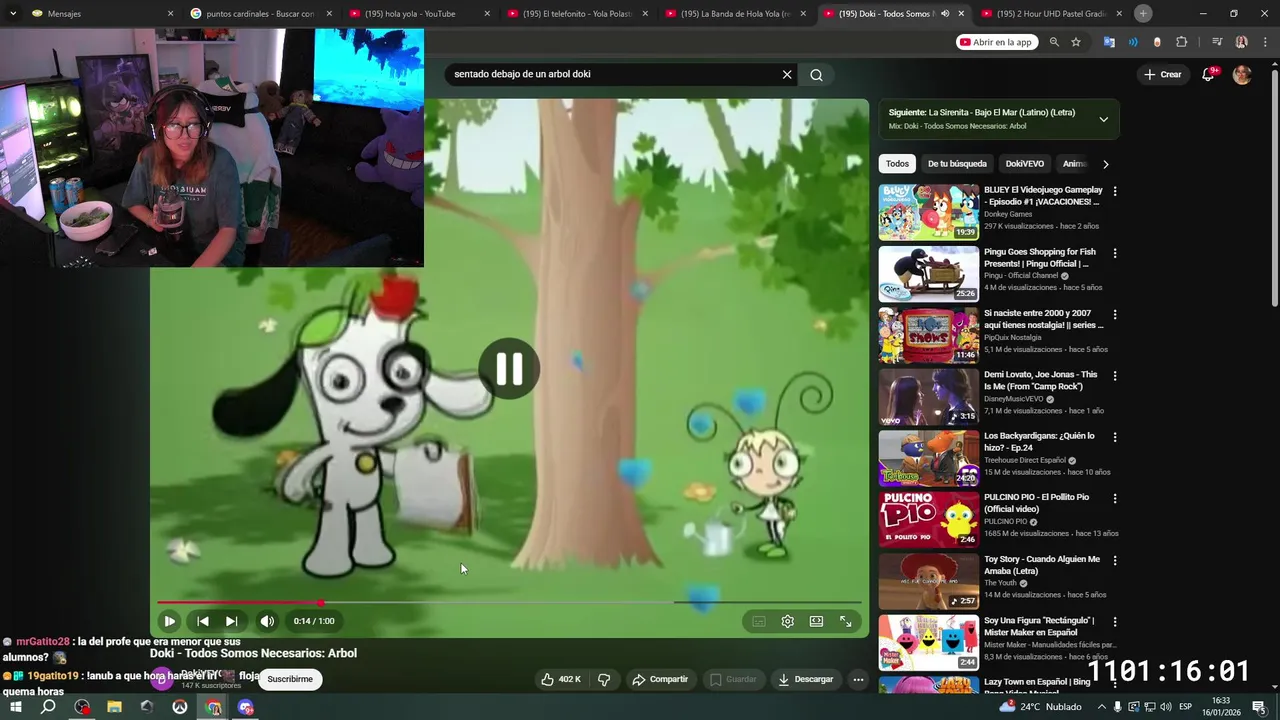The width and height of the screenshot is (1280, 720).
Task: Open the BLUEY El Videojuego thumbnail
Action: 929,212
